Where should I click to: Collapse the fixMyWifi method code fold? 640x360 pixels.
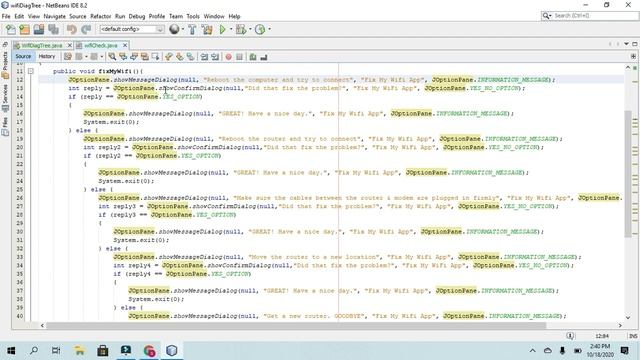tap(31, 71)
